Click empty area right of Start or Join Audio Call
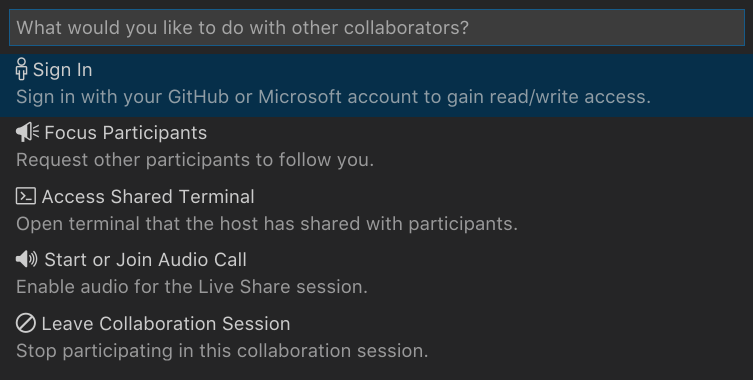This screenshot has height=380, width=753. pyautogui.click(x=497, y=260)
